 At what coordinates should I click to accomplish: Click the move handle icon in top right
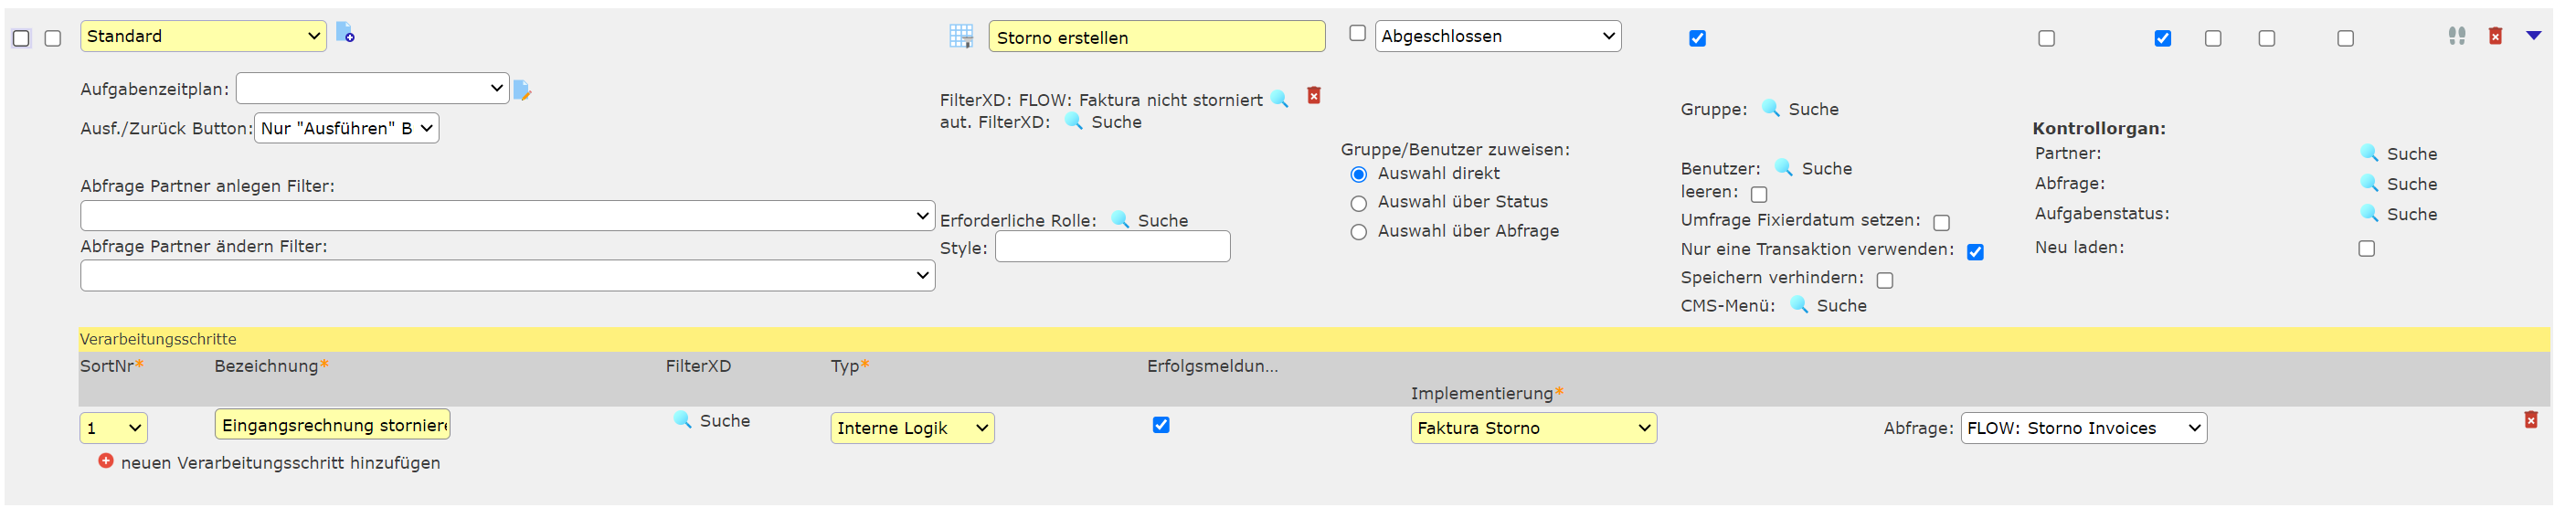2456,37
